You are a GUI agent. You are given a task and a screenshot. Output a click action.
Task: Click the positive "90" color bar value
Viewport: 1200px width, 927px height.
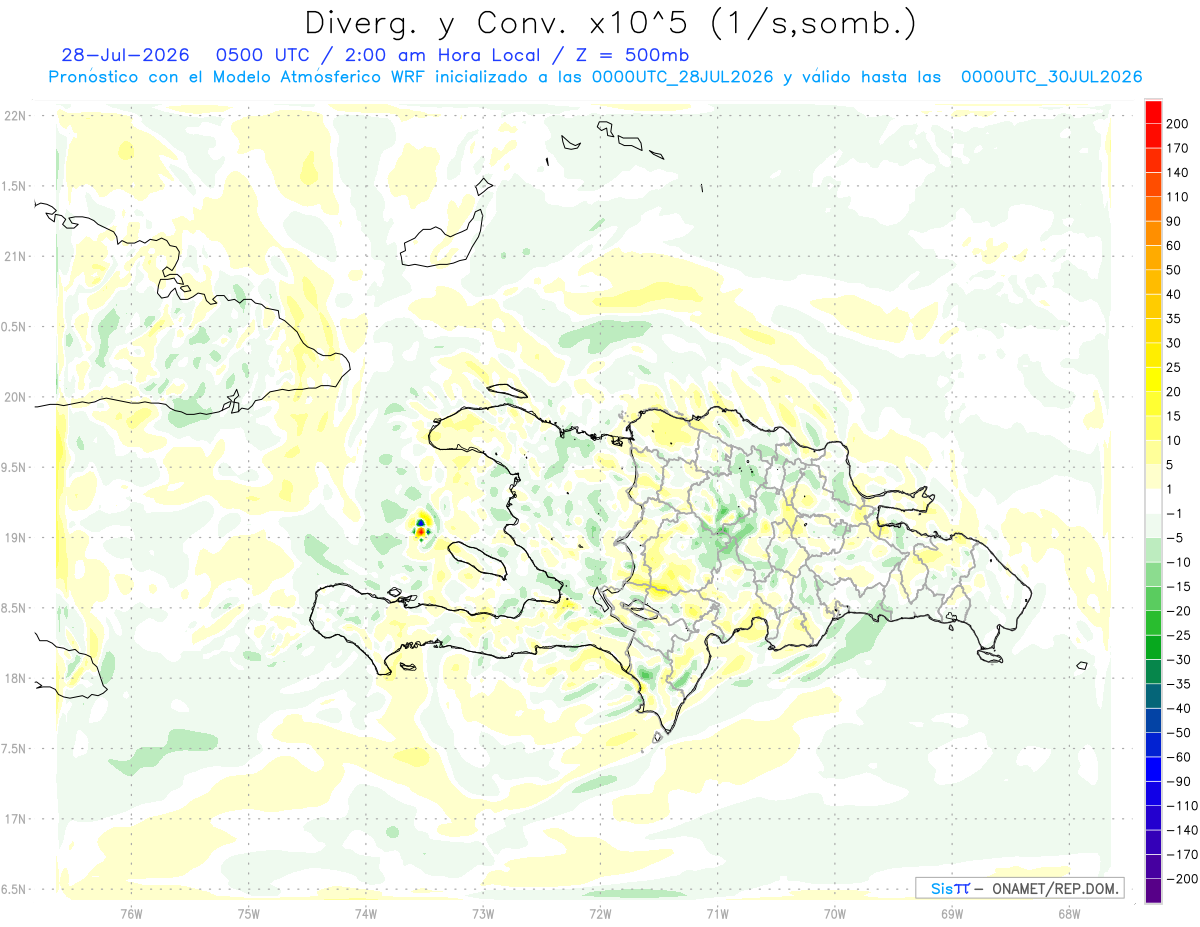1174,221
